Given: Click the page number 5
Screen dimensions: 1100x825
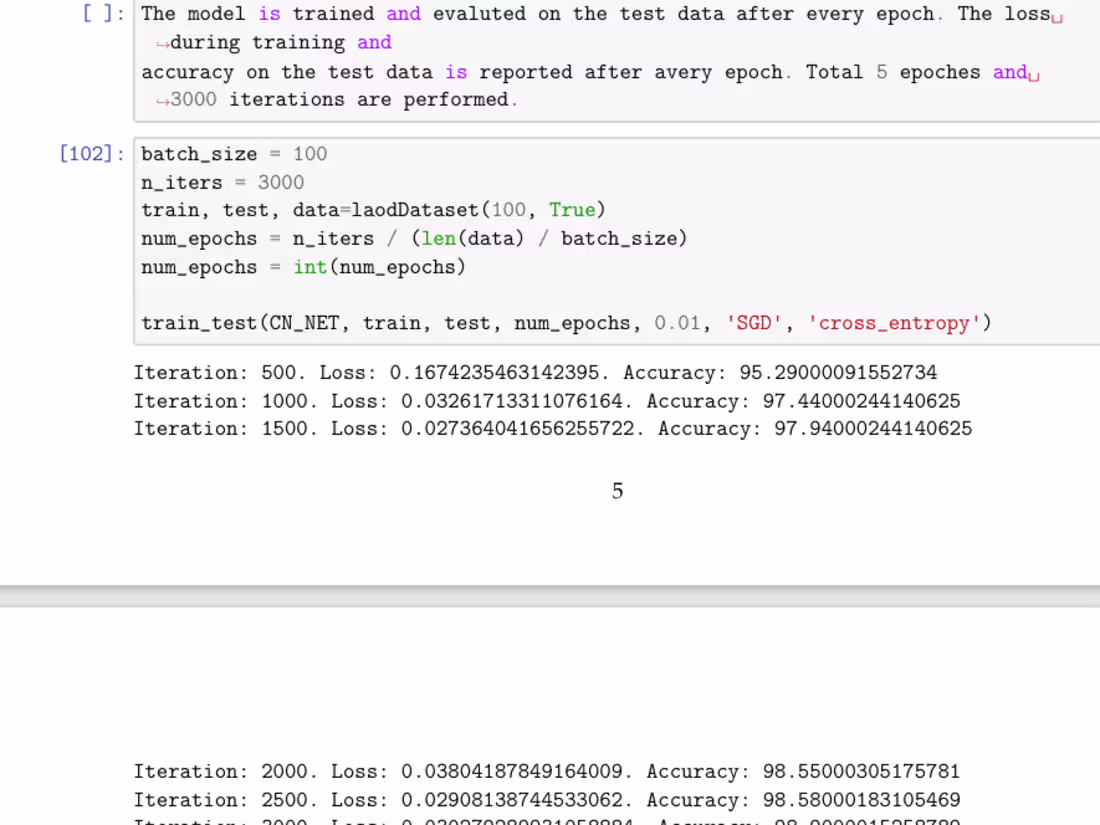Looking at the screenshot, I should (617, 490).
